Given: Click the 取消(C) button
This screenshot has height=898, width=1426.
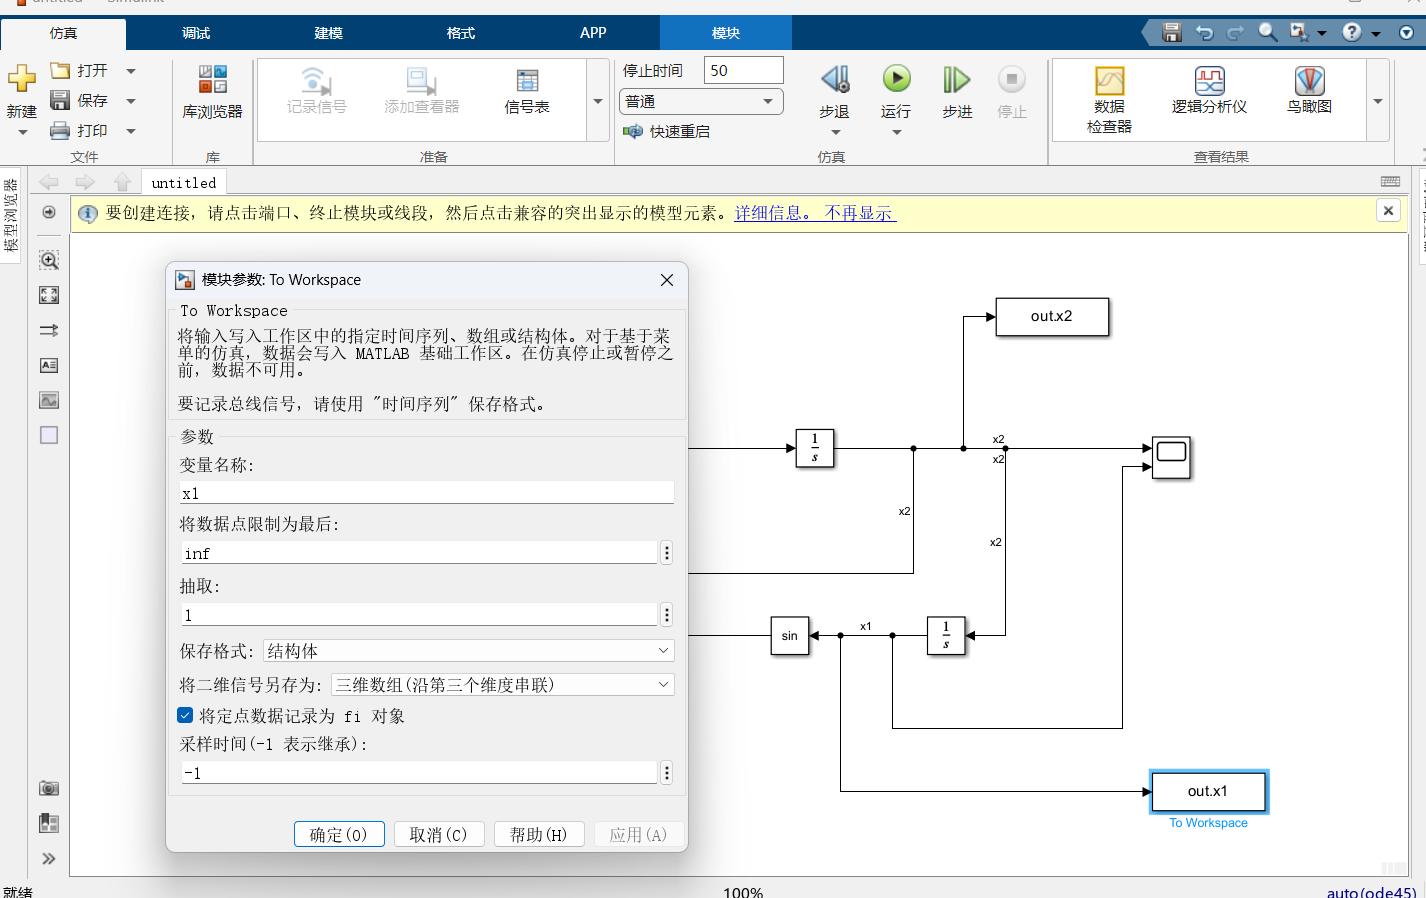Looking at the screenshot, I should [x=439, y=834].
